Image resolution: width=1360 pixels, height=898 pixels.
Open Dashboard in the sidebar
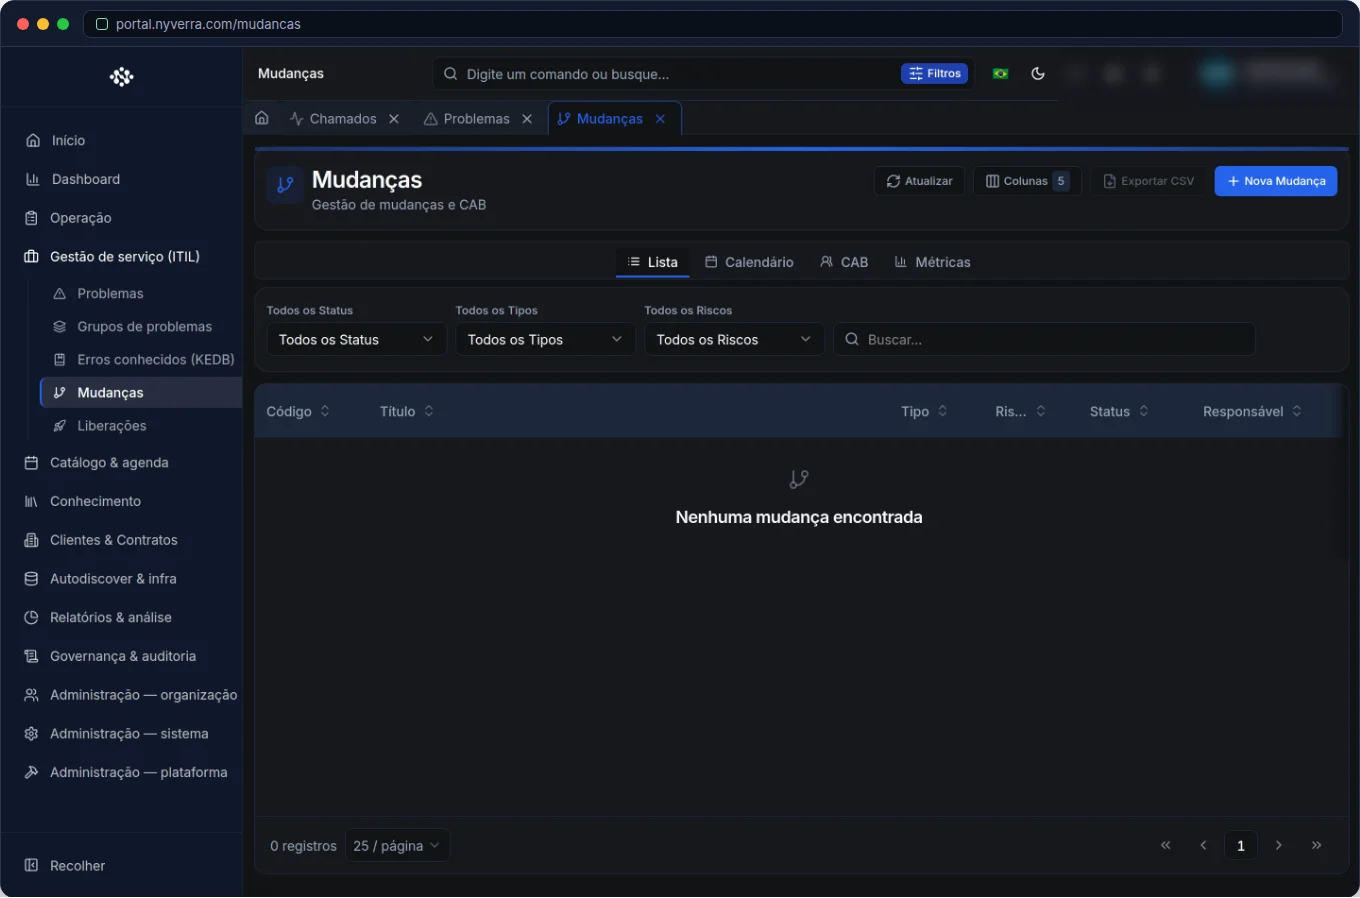[121, 179]
